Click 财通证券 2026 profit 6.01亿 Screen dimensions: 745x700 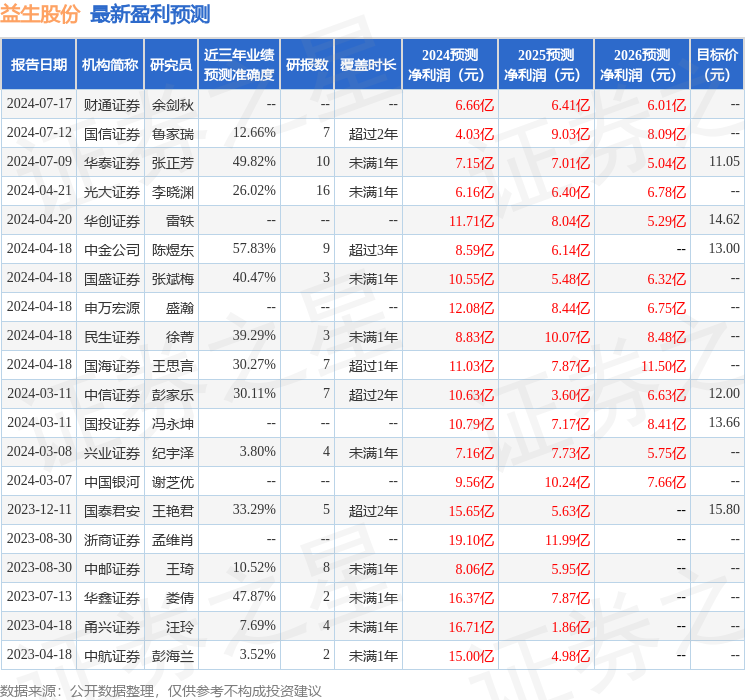pyautogui.click(x=666, y=105)
